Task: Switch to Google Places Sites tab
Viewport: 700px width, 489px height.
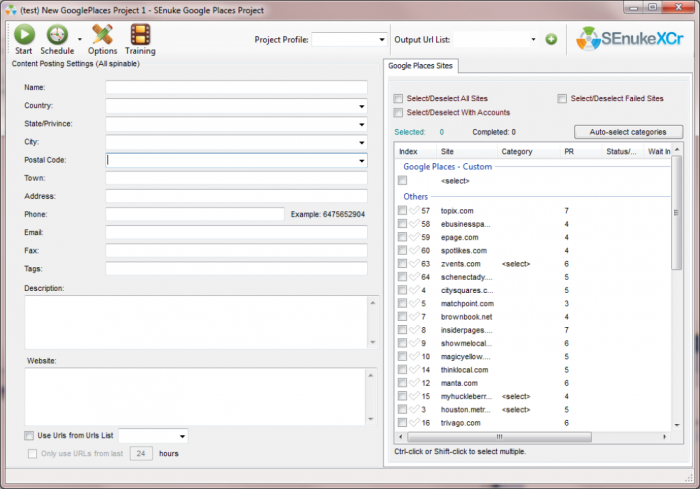Action: click(x=420, y=66)
